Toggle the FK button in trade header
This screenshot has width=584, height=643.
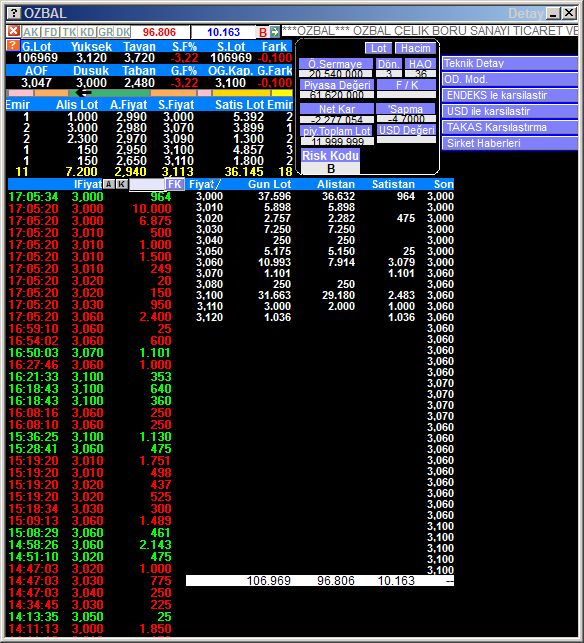pyautogui.click(x=175, y=184)
